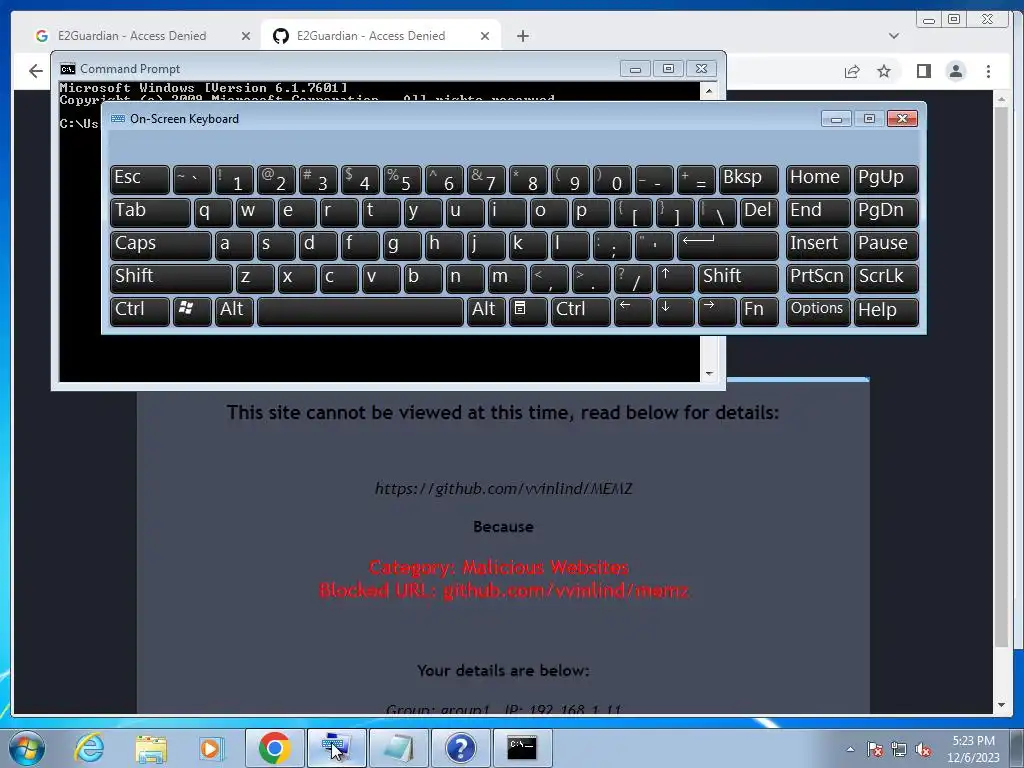Click the muted volume tray icon
The image size is (1024, 768).
[923, 749]
